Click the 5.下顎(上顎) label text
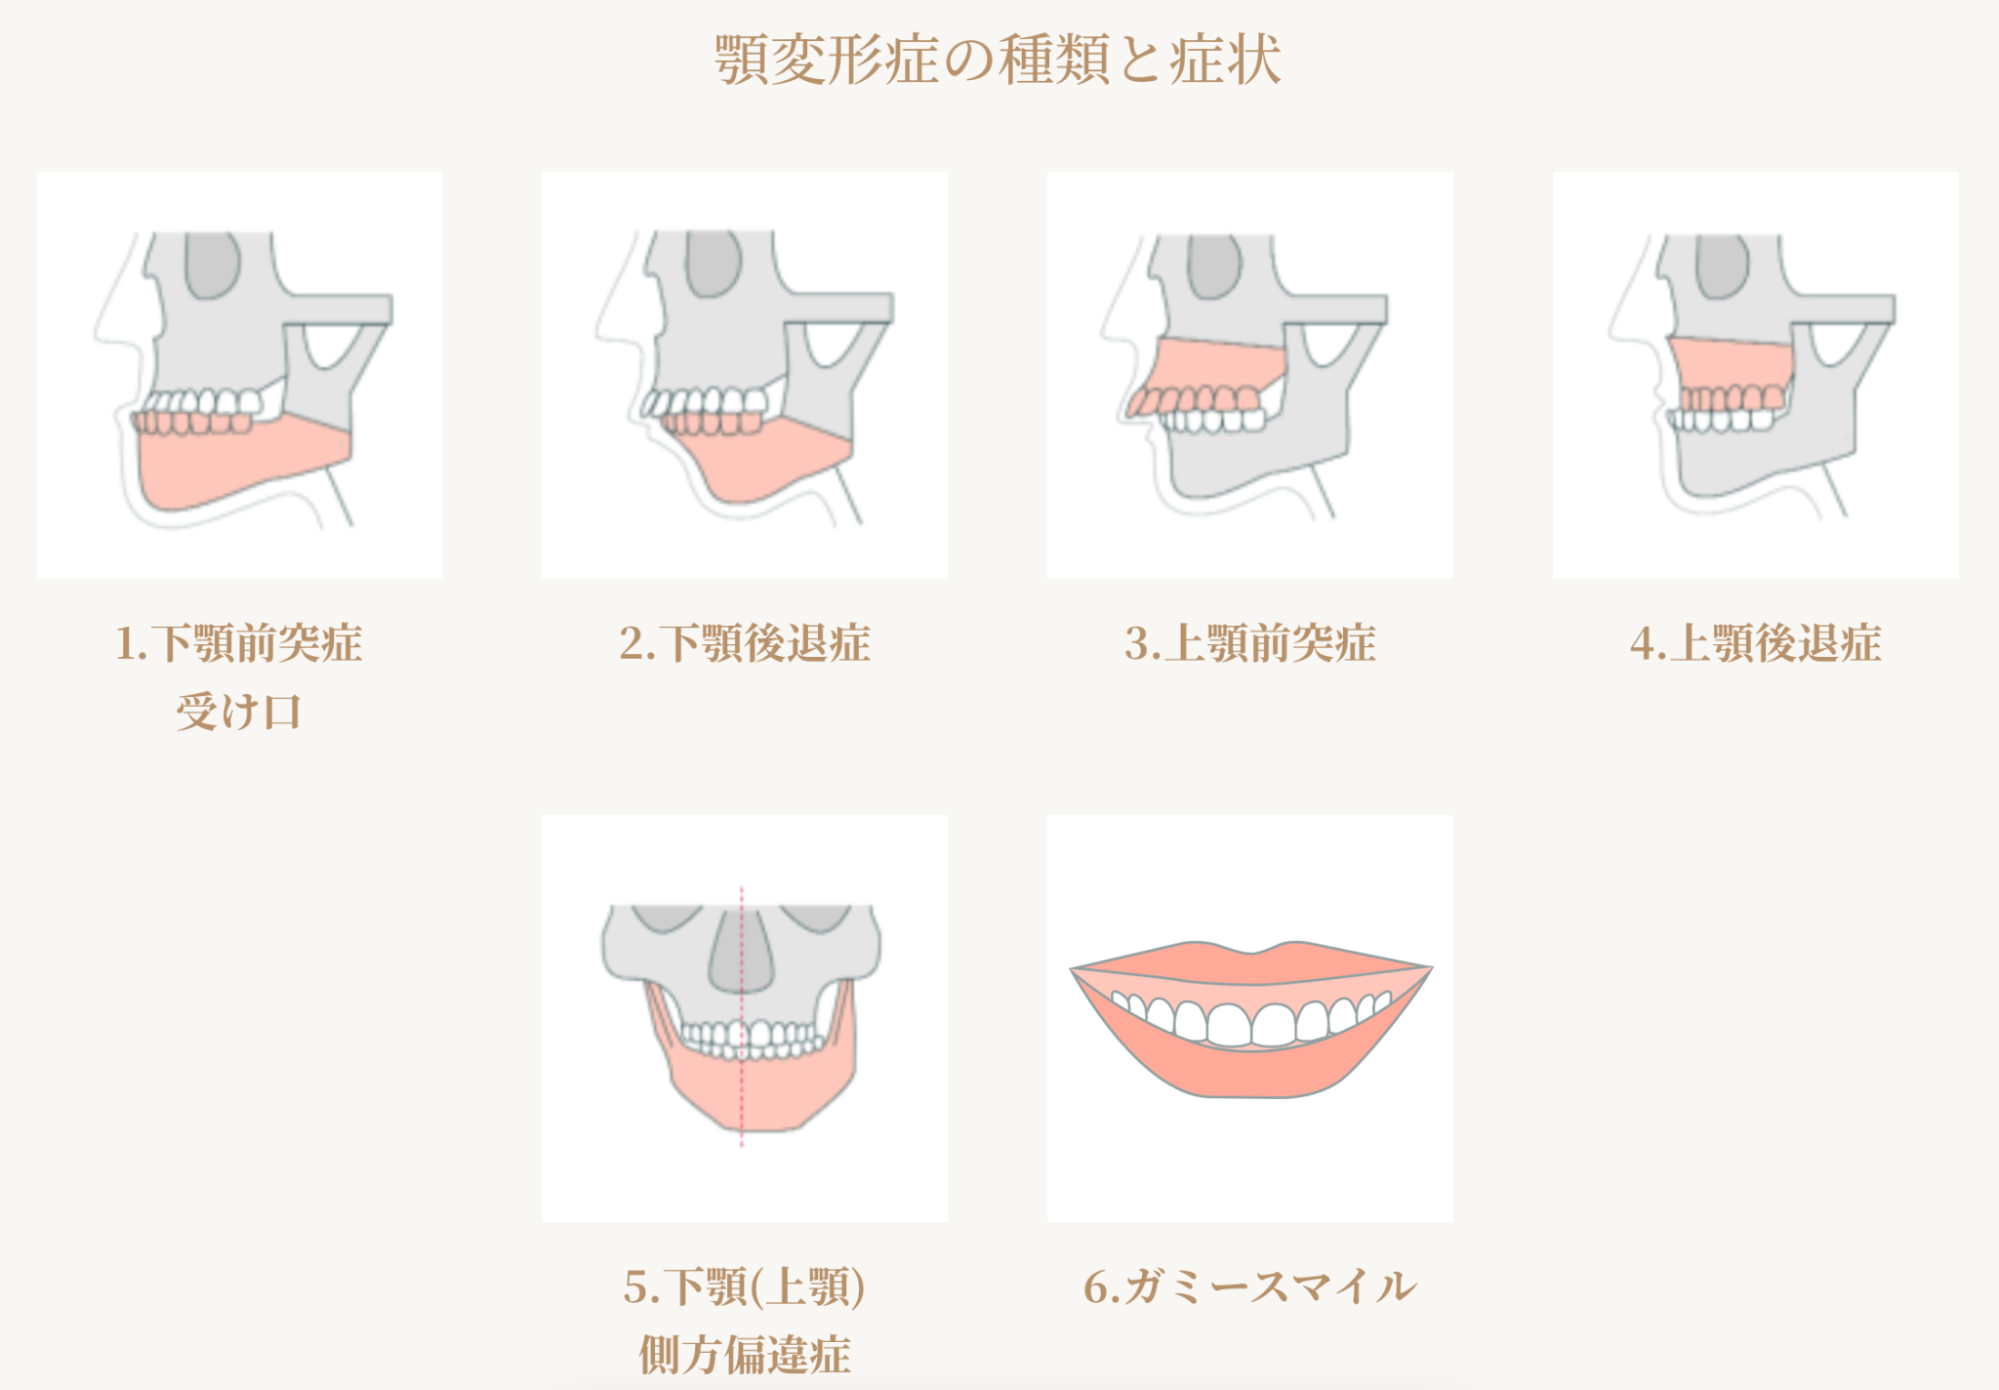This screenshot has height=1390, width=1999. click(745, 1287)
